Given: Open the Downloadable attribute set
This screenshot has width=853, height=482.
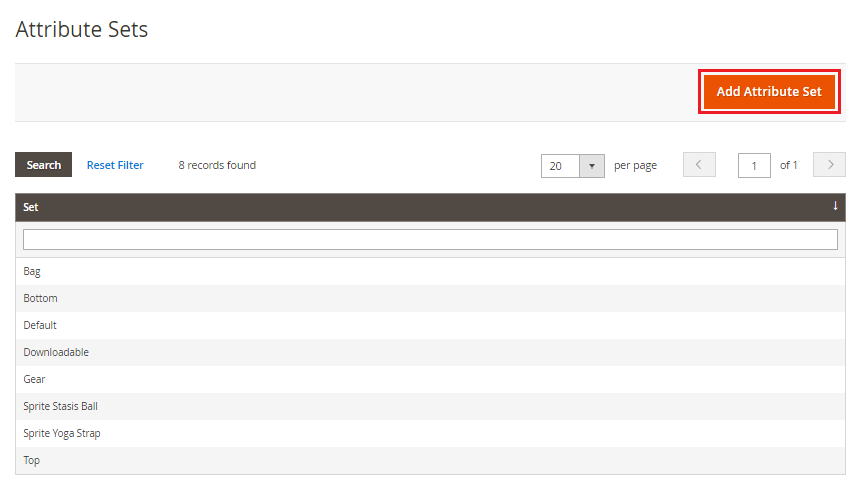Looking at the screenshot, I should tap(56, 352).
